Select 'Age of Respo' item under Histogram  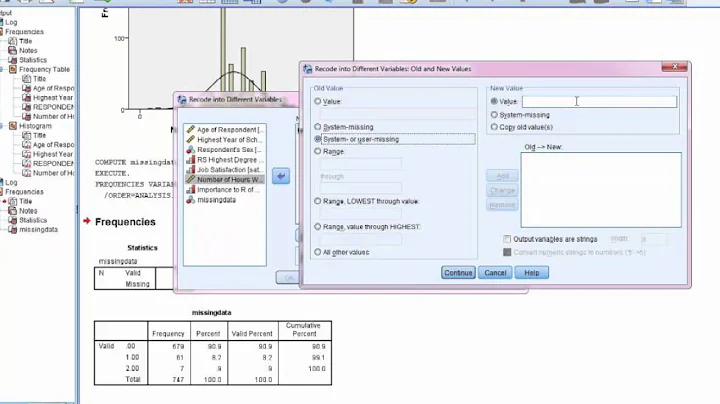click(x=53, y=145)
